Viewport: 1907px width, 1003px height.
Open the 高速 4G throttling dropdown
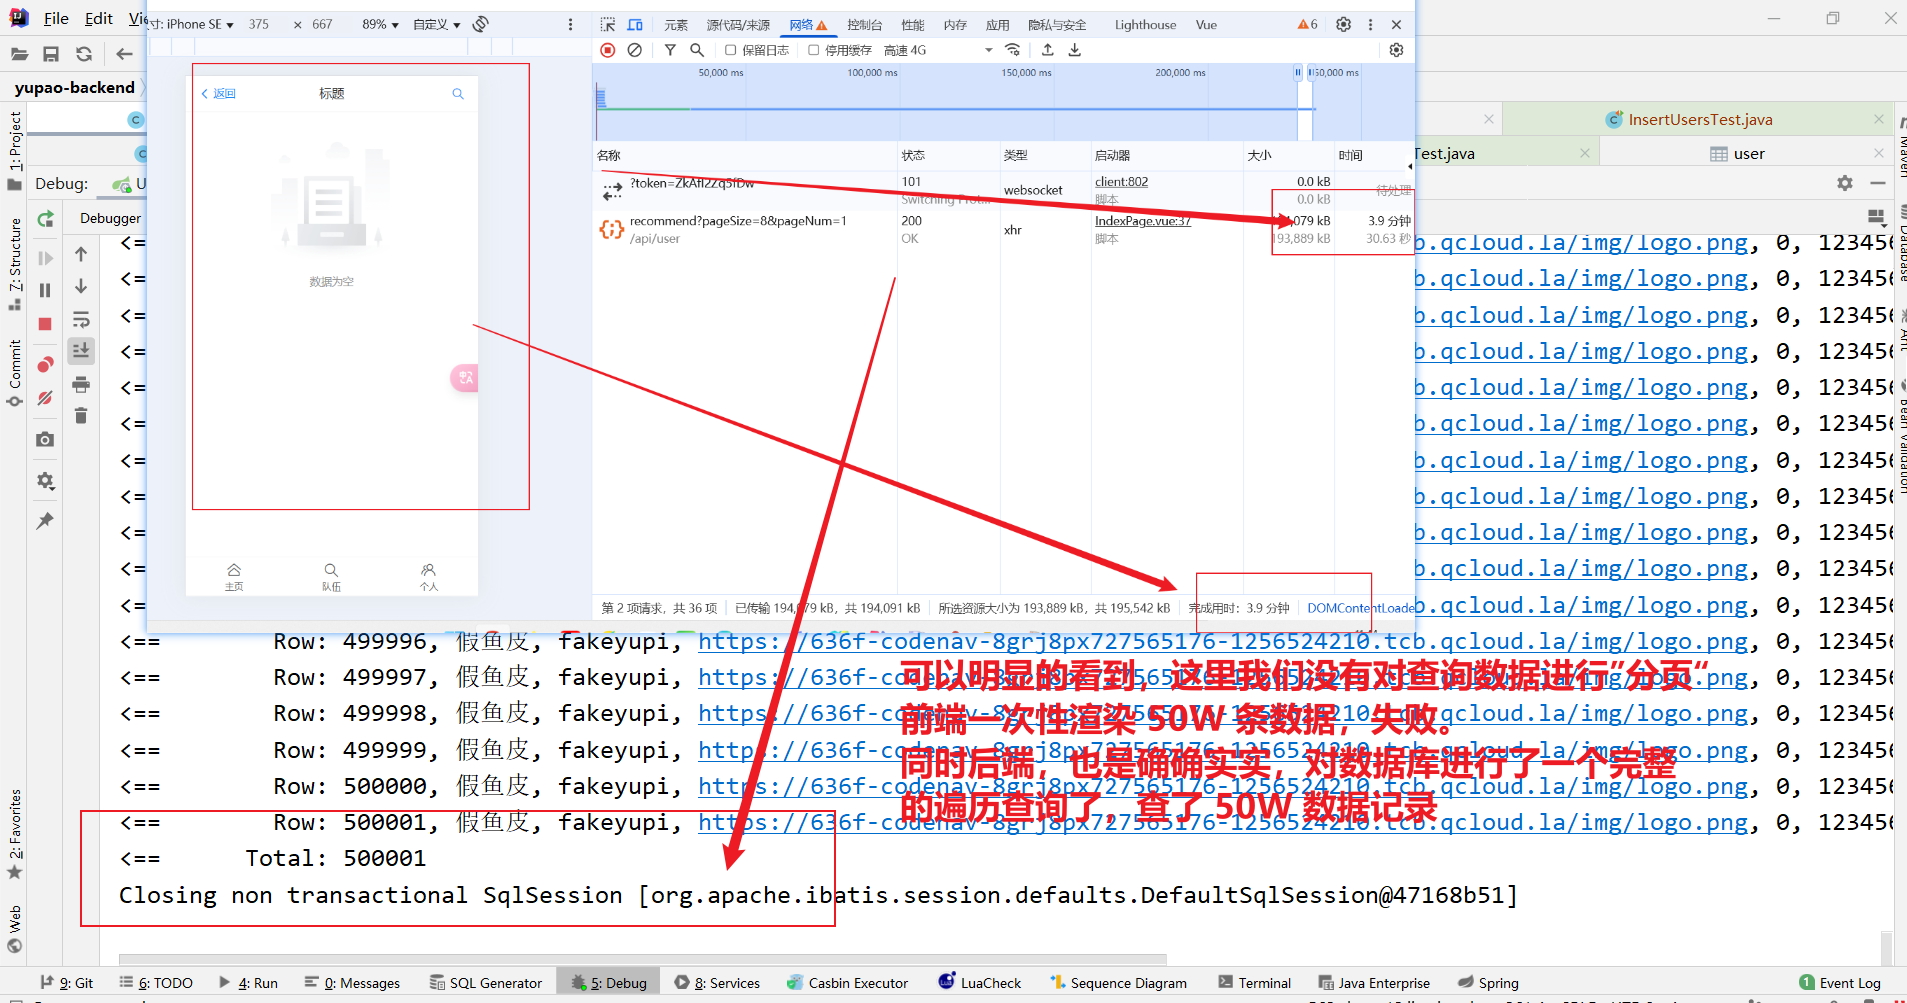937,50
